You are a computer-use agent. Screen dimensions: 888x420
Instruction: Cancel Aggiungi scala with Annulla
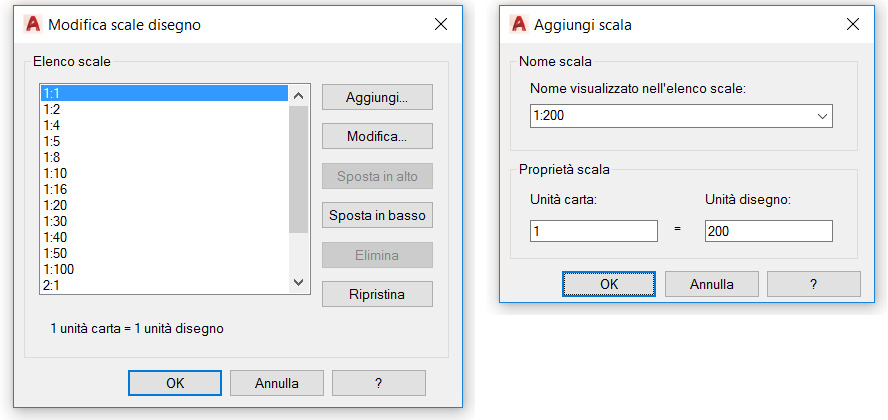711,284
